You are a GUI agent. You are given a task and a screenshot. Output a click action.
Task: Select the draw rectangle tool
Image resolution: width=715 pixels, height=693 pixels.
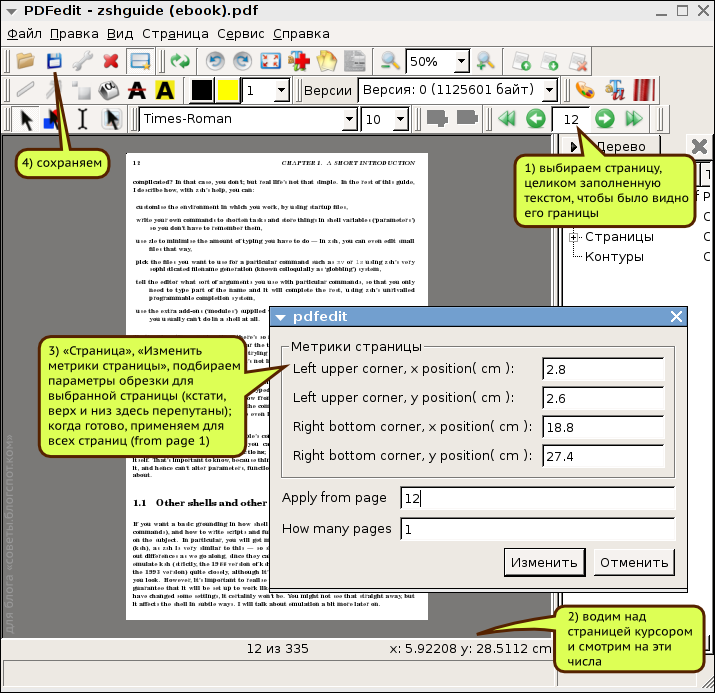[82, 90]
